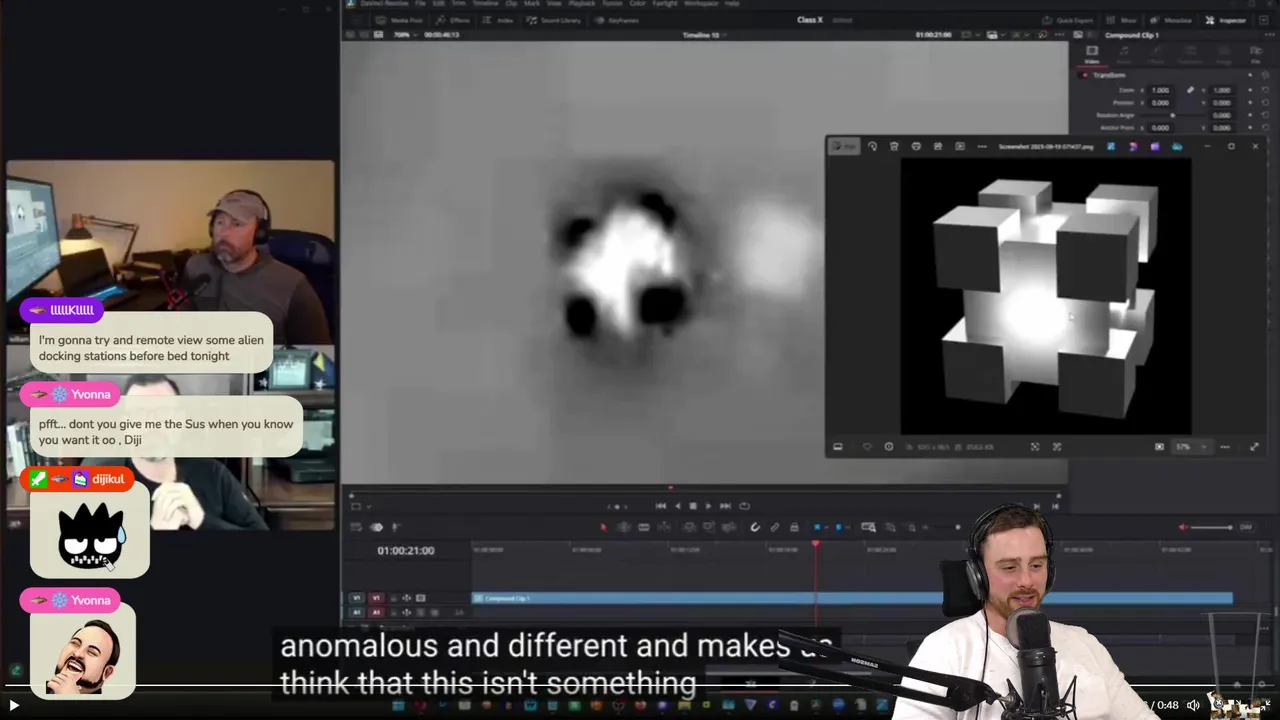Show file info in Photos viewer
The width and height of the screenshot is (1280, 720).
point(889,447)
